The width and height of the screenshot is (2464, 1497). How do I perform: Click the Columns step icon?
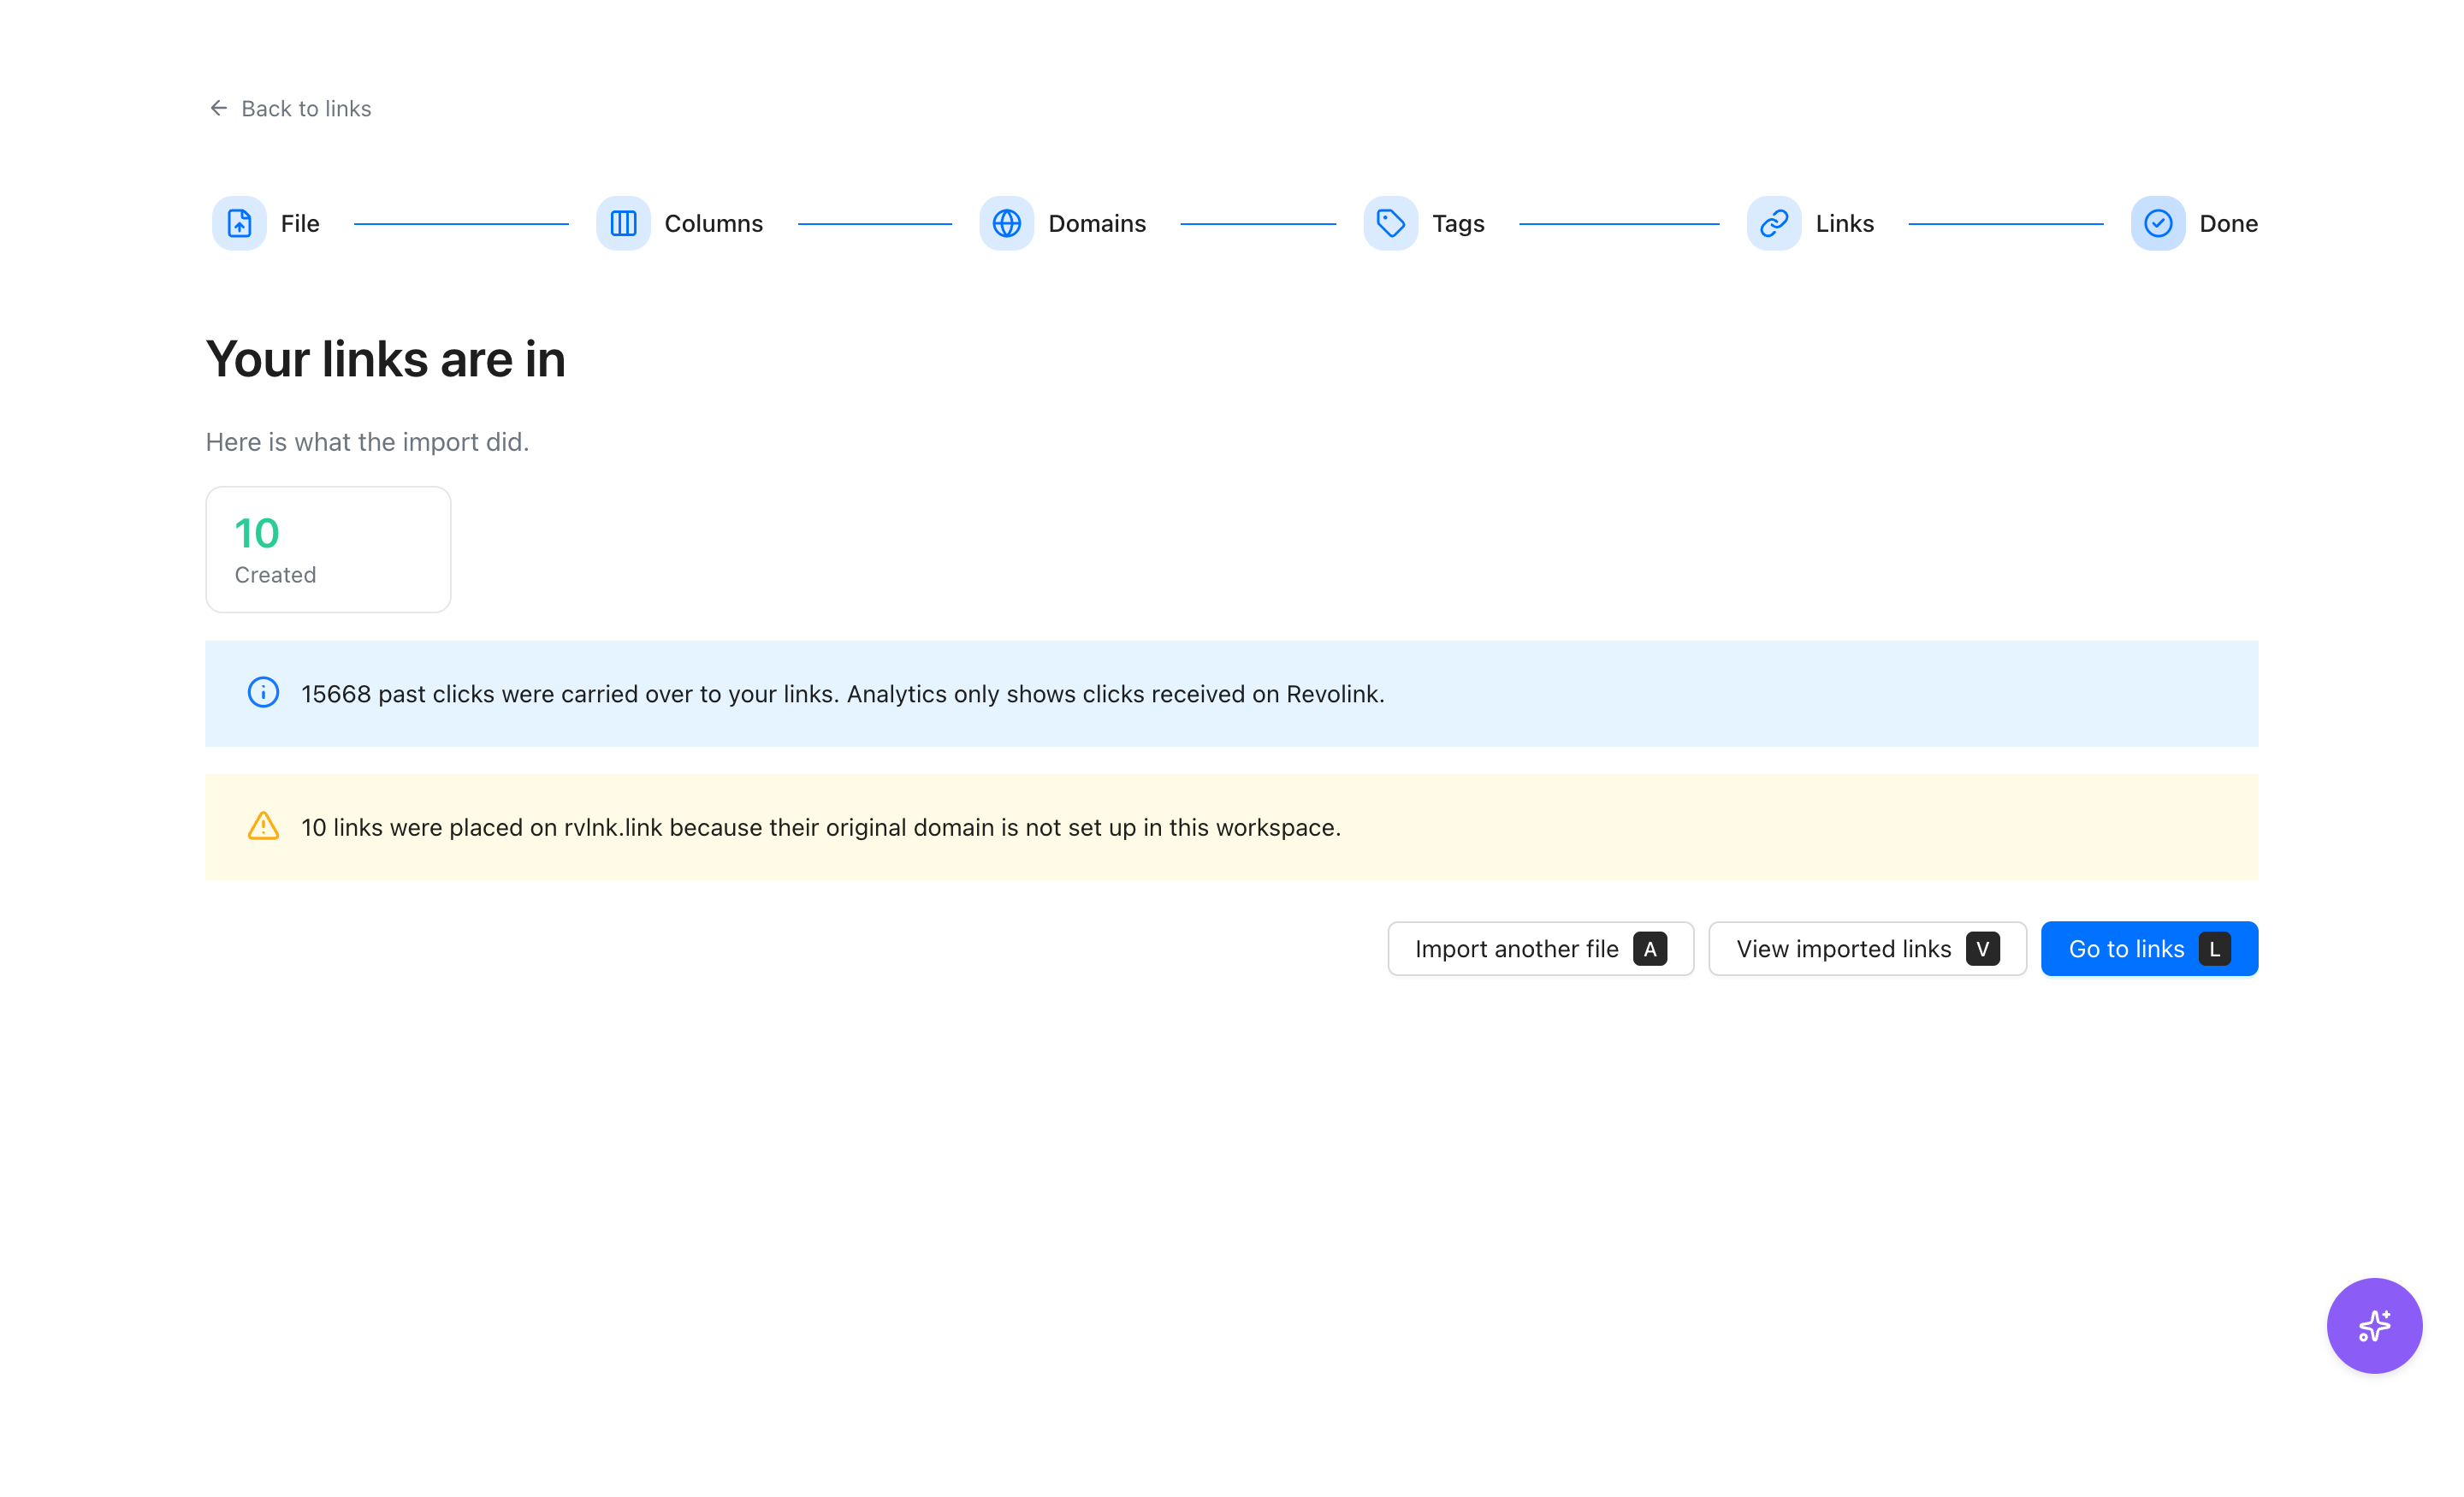tap(623, 223)
